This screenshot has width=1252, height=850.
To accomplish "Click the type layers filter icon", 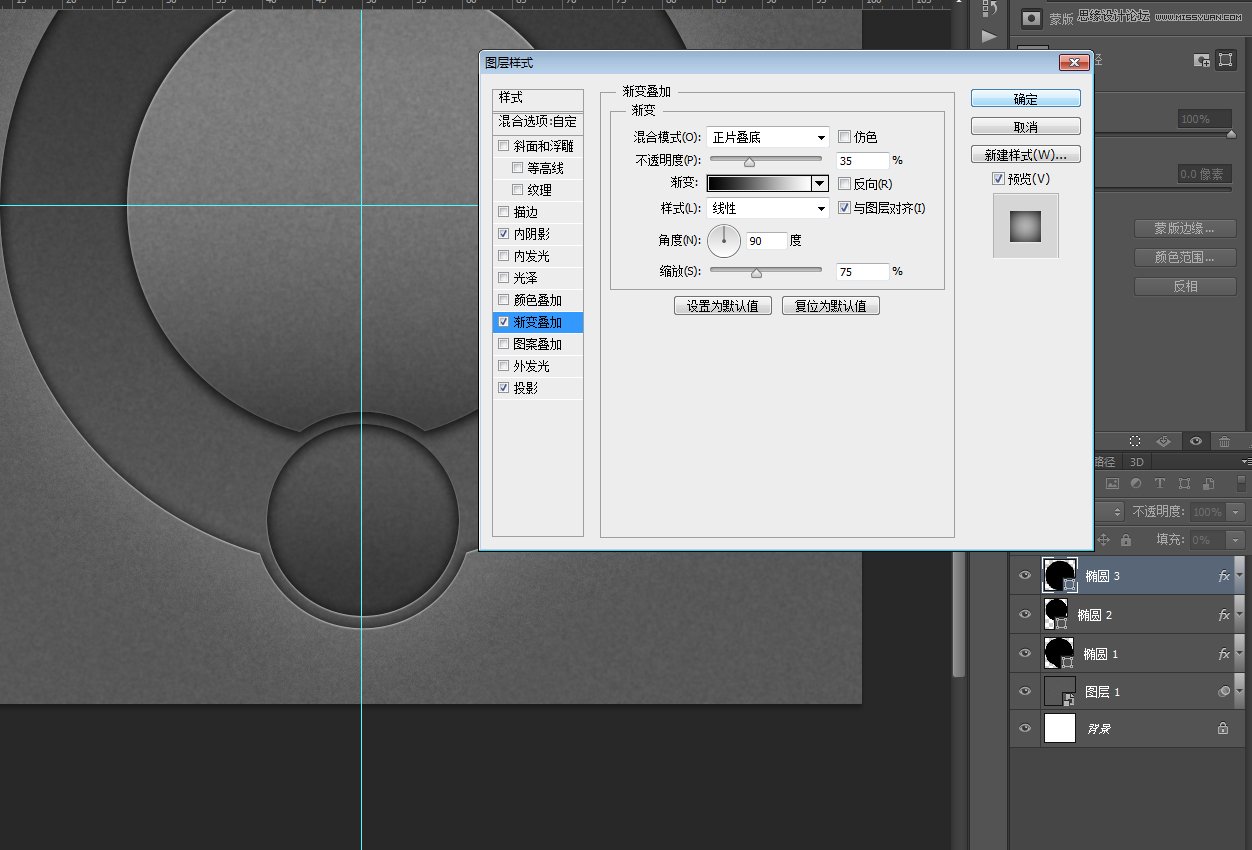I will click(x=1159, y=483).
